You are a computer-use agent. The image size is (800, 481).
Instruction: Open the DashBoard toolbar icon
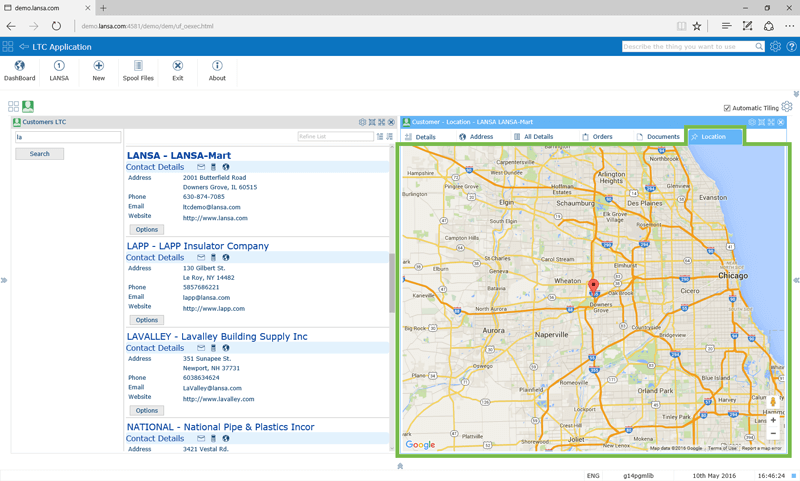[19, 67]
